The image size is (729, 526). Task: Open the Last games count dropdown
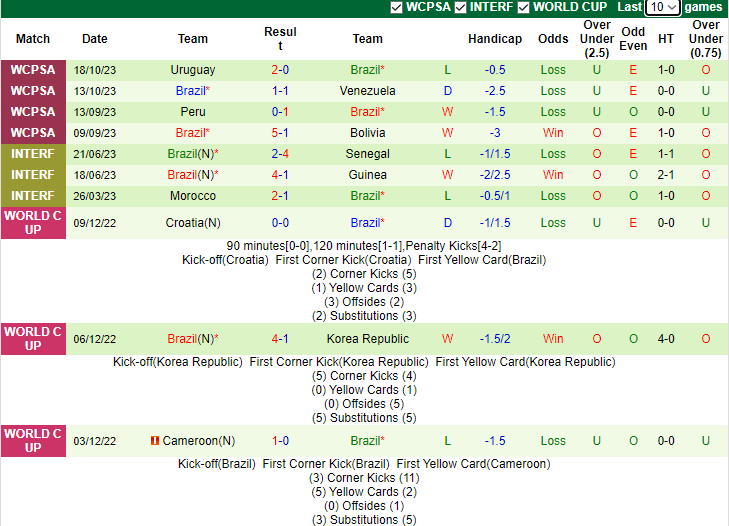[662, 7]
